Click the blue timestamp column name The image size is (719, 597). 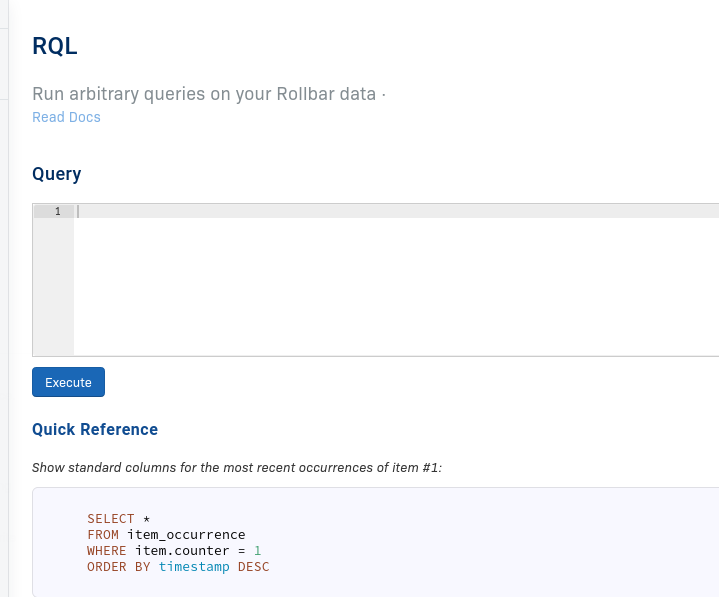193,567
